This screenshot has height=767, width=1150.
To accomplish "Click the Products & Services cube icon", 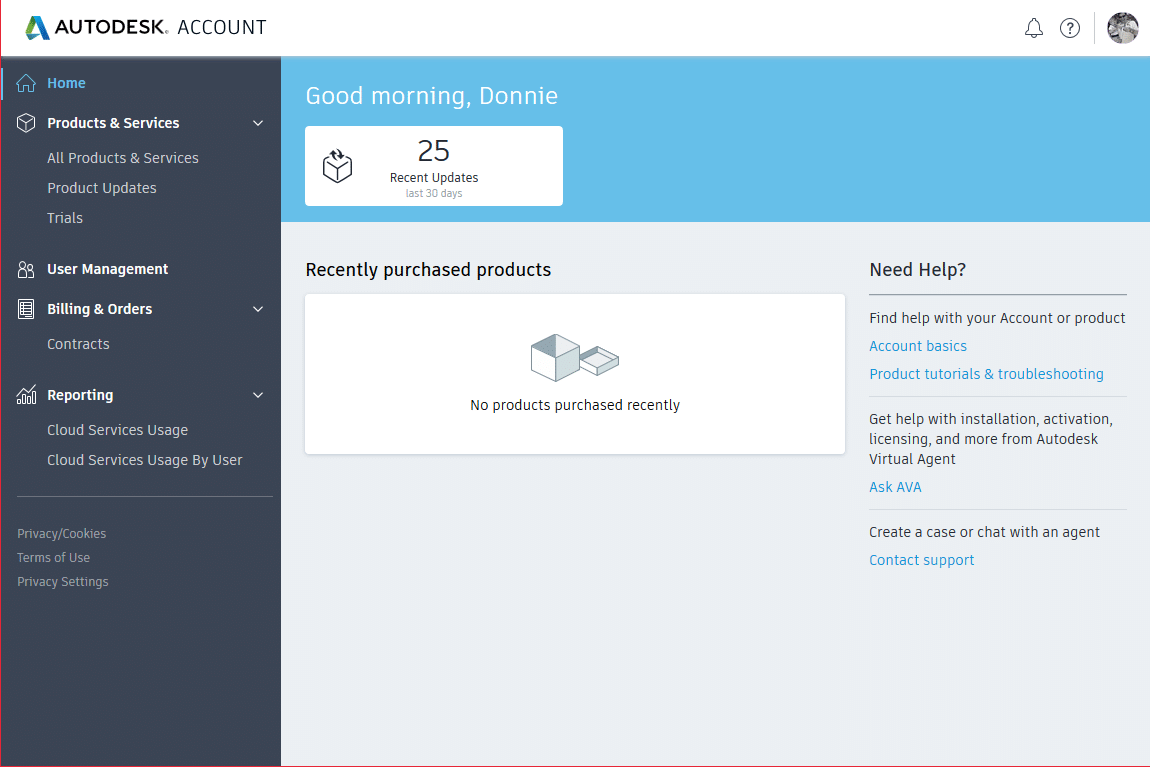I will click(26, 122).
